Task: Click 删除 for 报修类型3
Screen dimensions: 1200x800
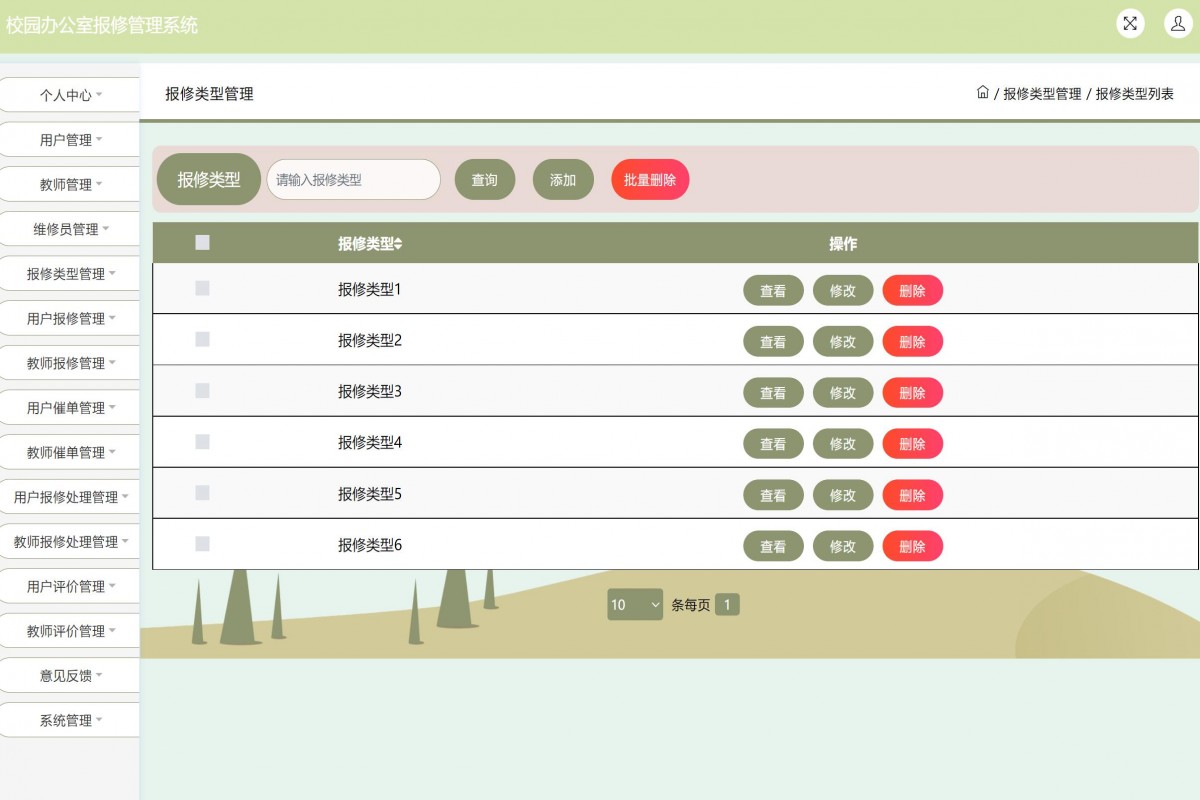Action: point(912,392)
